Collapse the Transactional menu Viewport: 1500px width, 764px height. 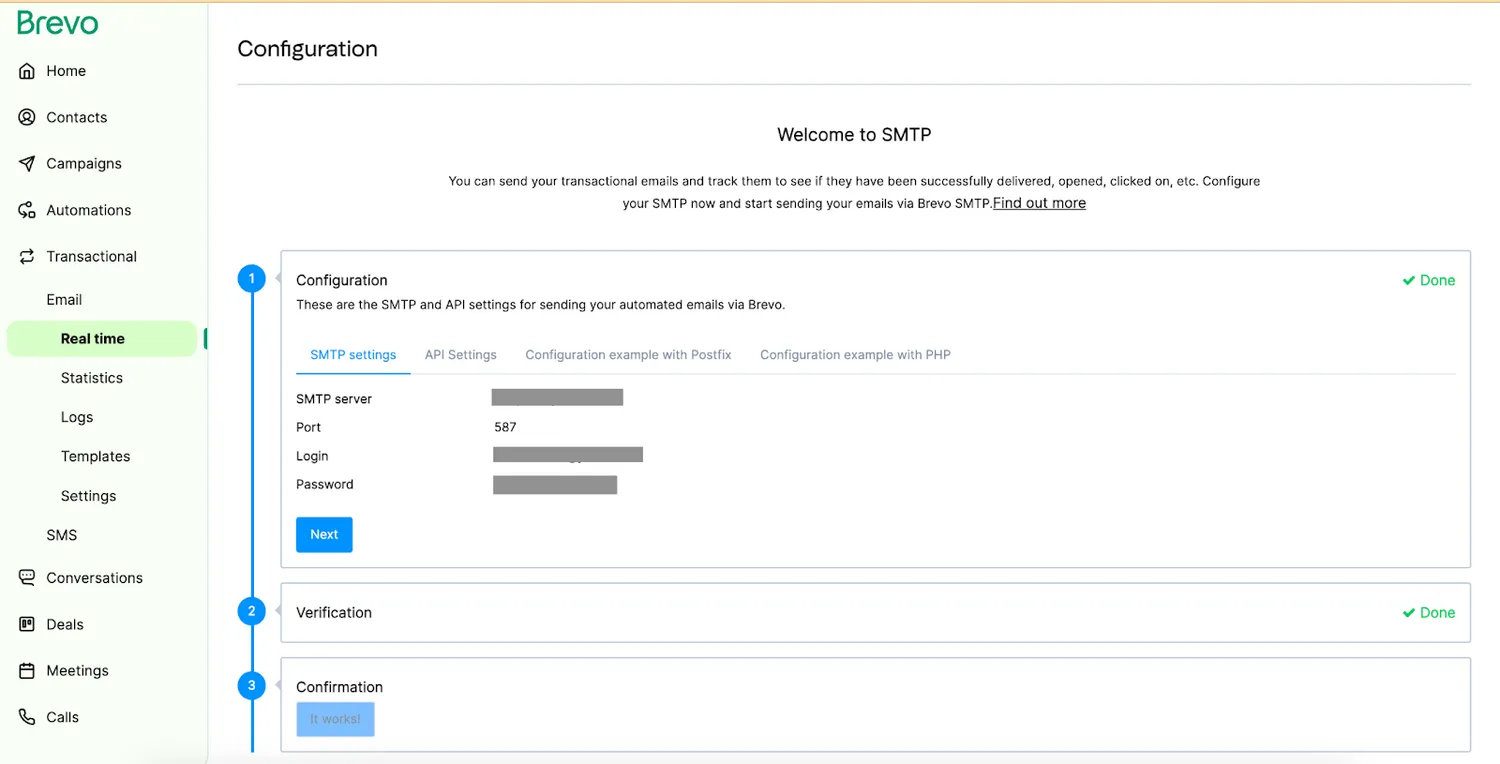point(91,257)
